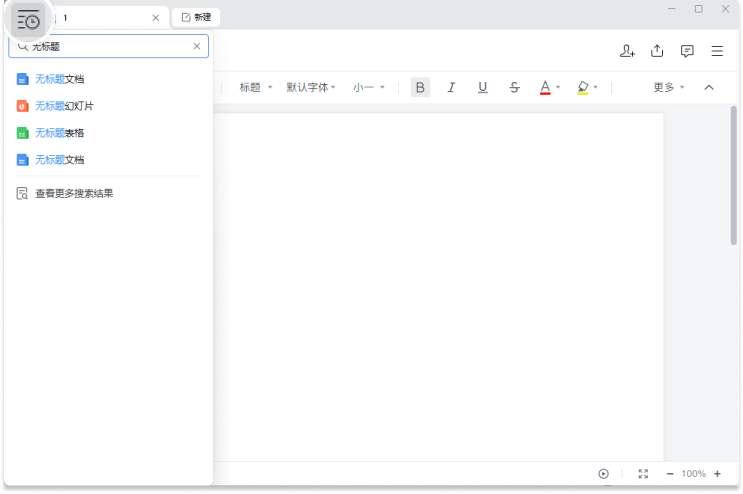Zoom out with the minus button

pyautogui.click(x=670, y=474)
